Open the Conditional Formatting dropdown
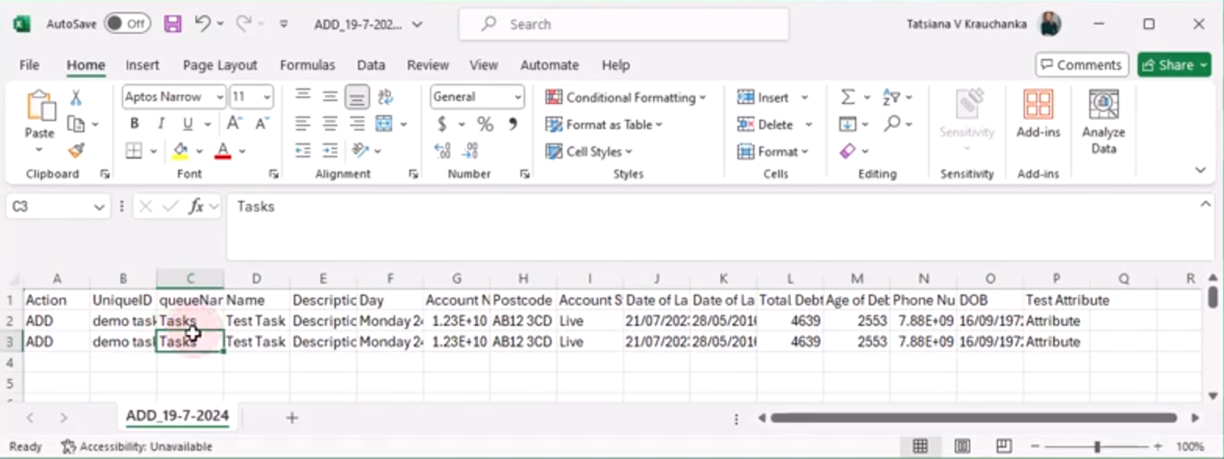Image resolution: width=1224 pixels, height=459 pixels. pos(626,97)
